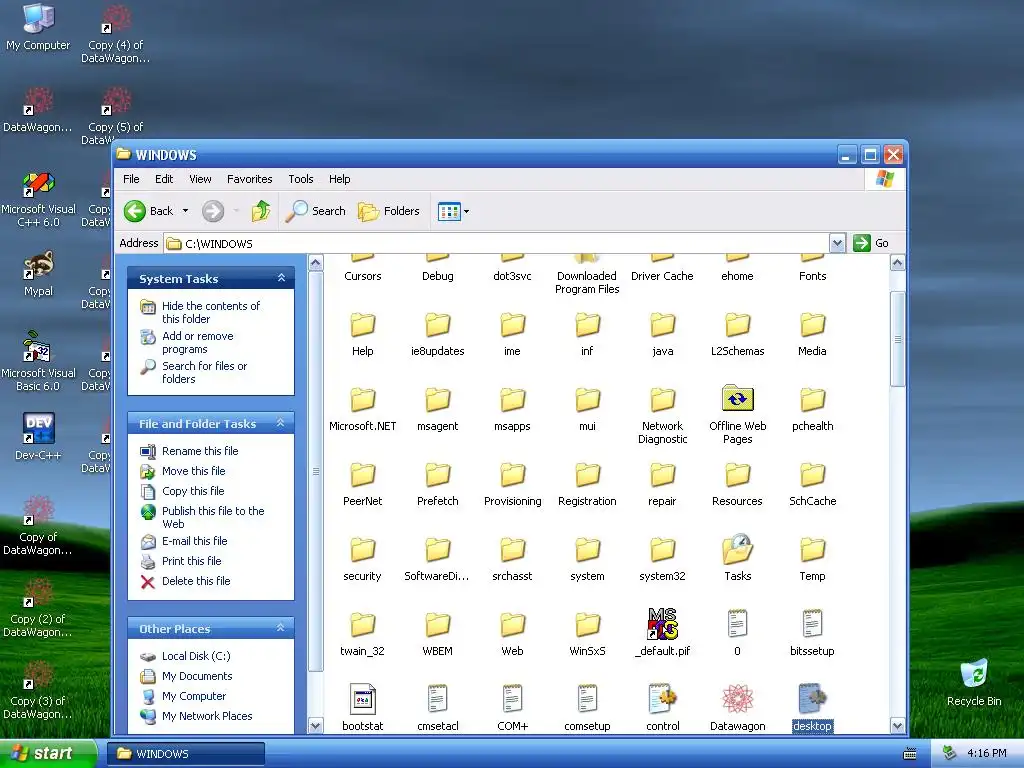Screen dimensions: 1024x768
Task: Click Add or remove programs link
Action: pyautogui.click(x=197, y=342)
